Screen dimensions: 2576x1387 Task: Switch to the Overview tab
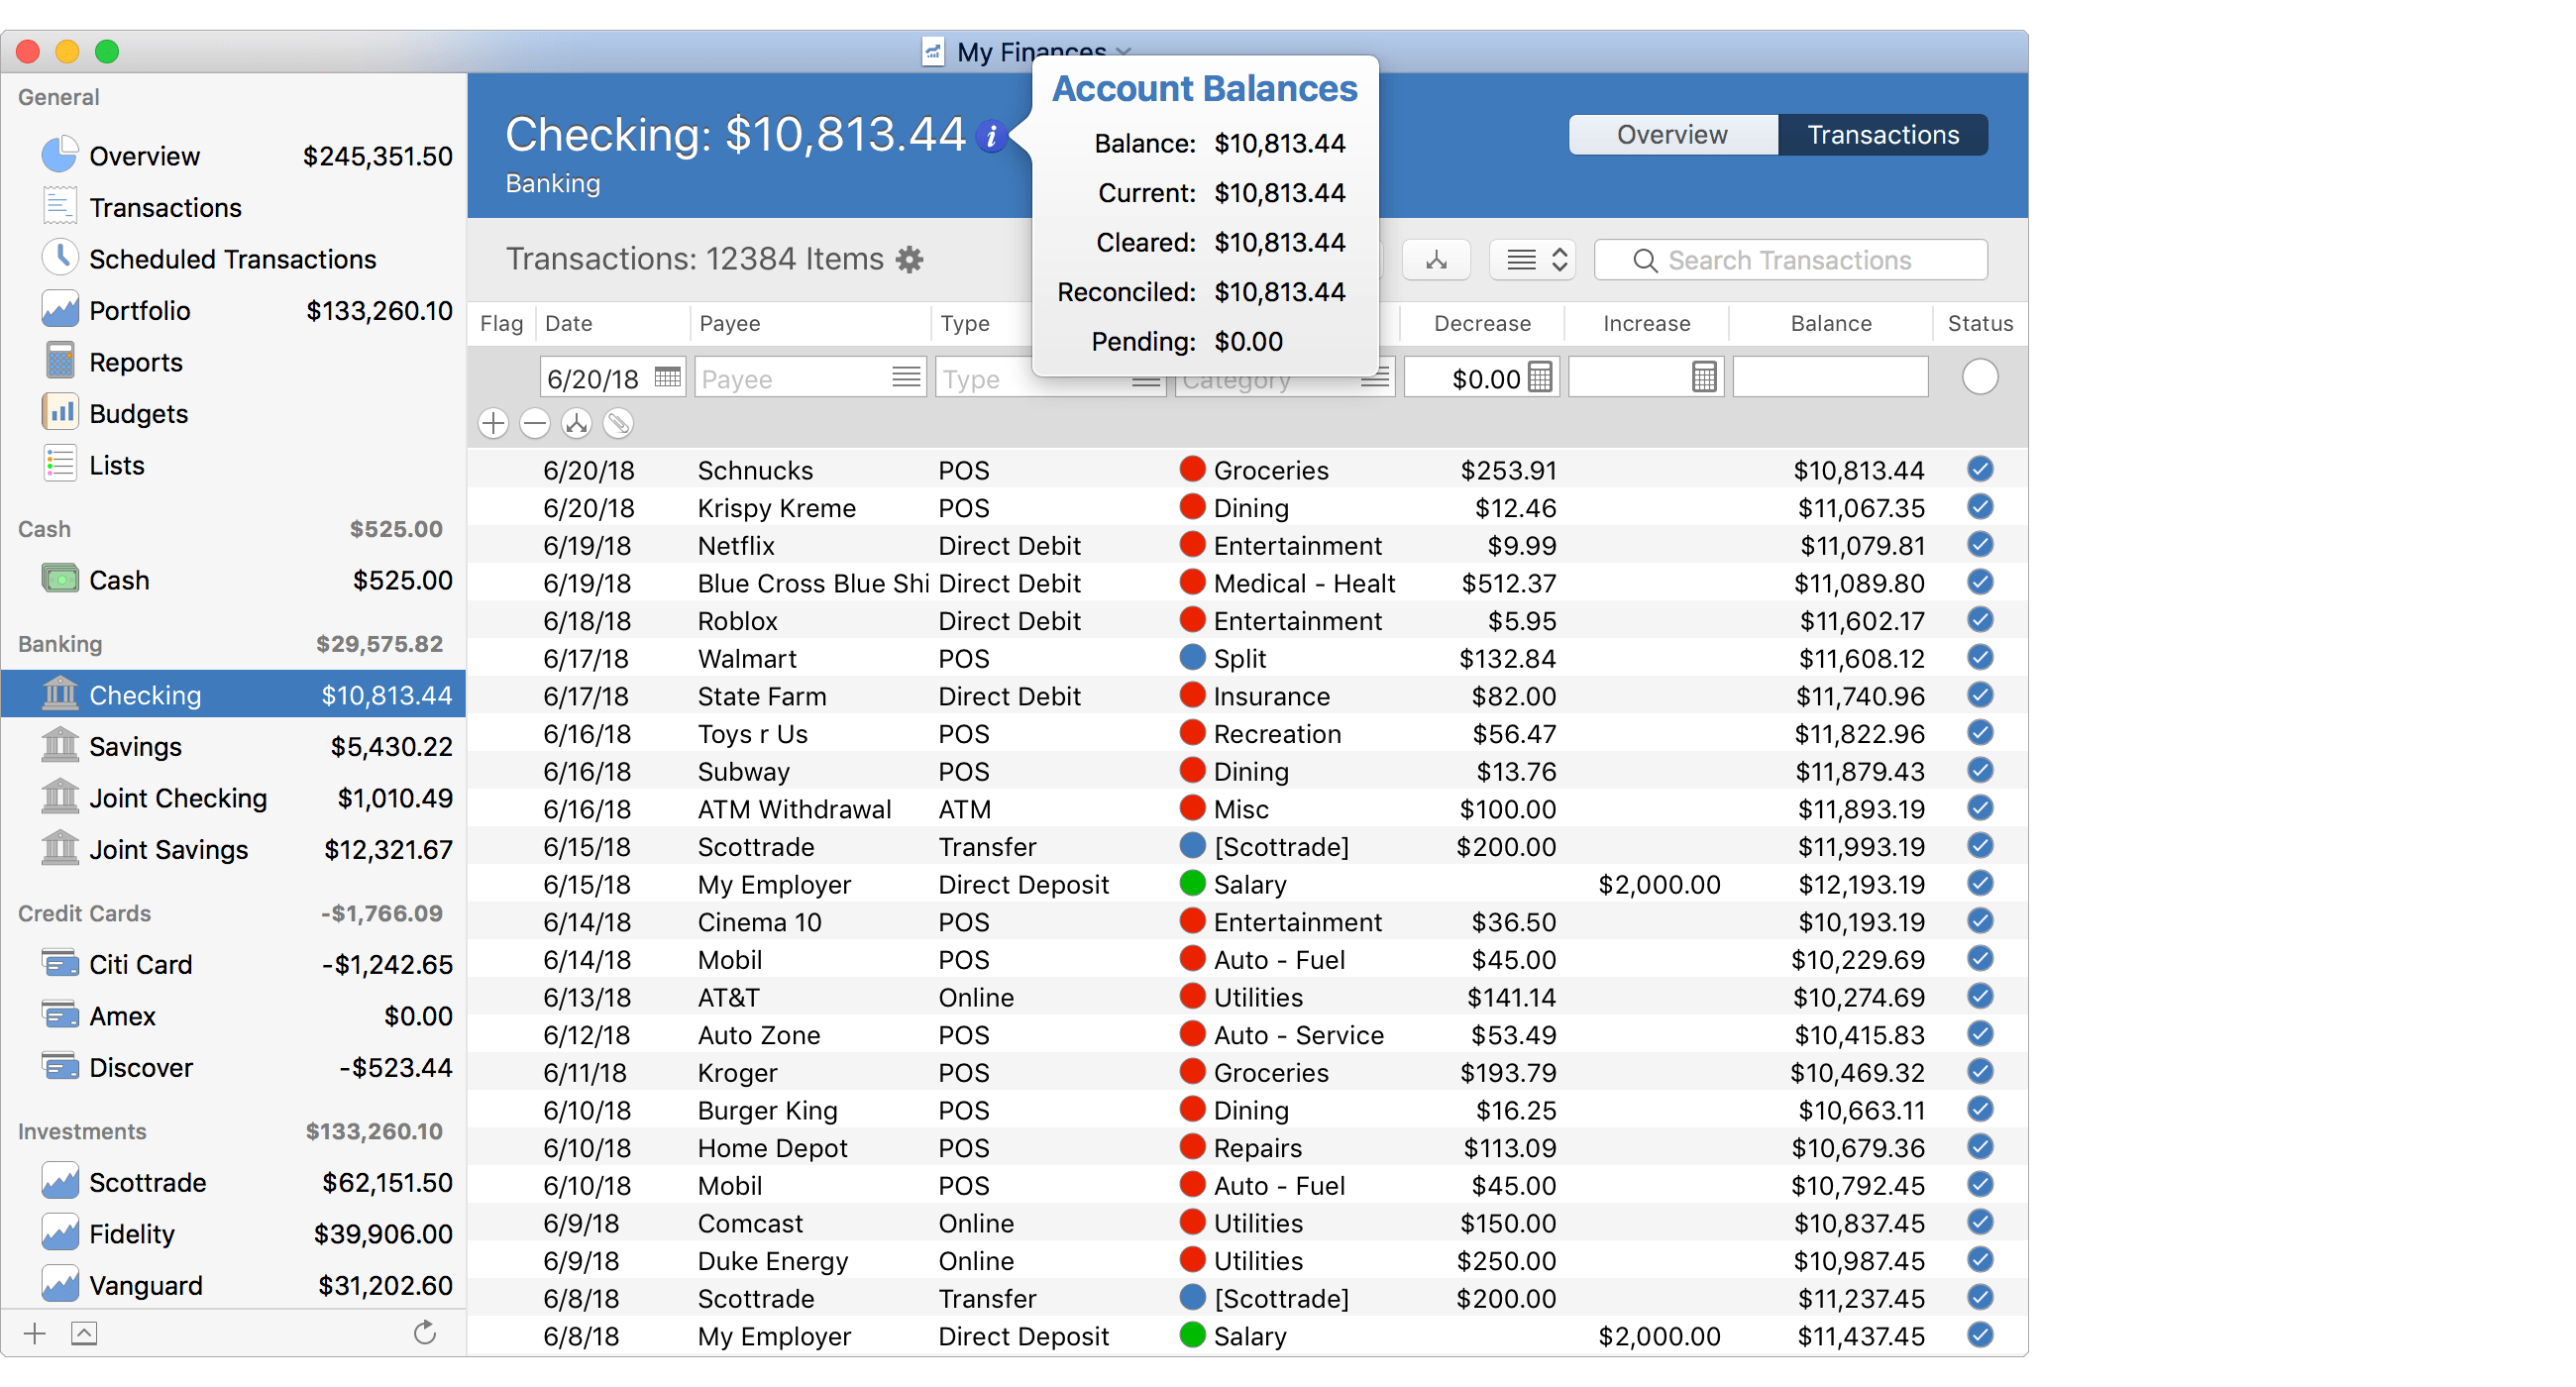point(1671,134)
